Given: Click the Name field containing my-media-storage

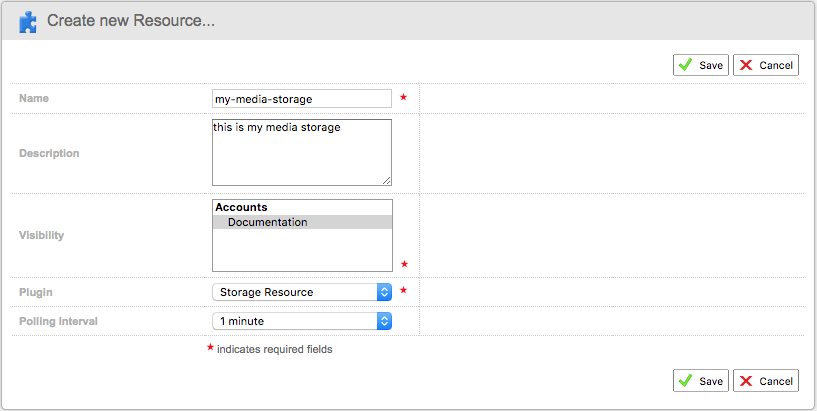Looking at the screenshot, I should pyautogui.click(x=301, y=98).
